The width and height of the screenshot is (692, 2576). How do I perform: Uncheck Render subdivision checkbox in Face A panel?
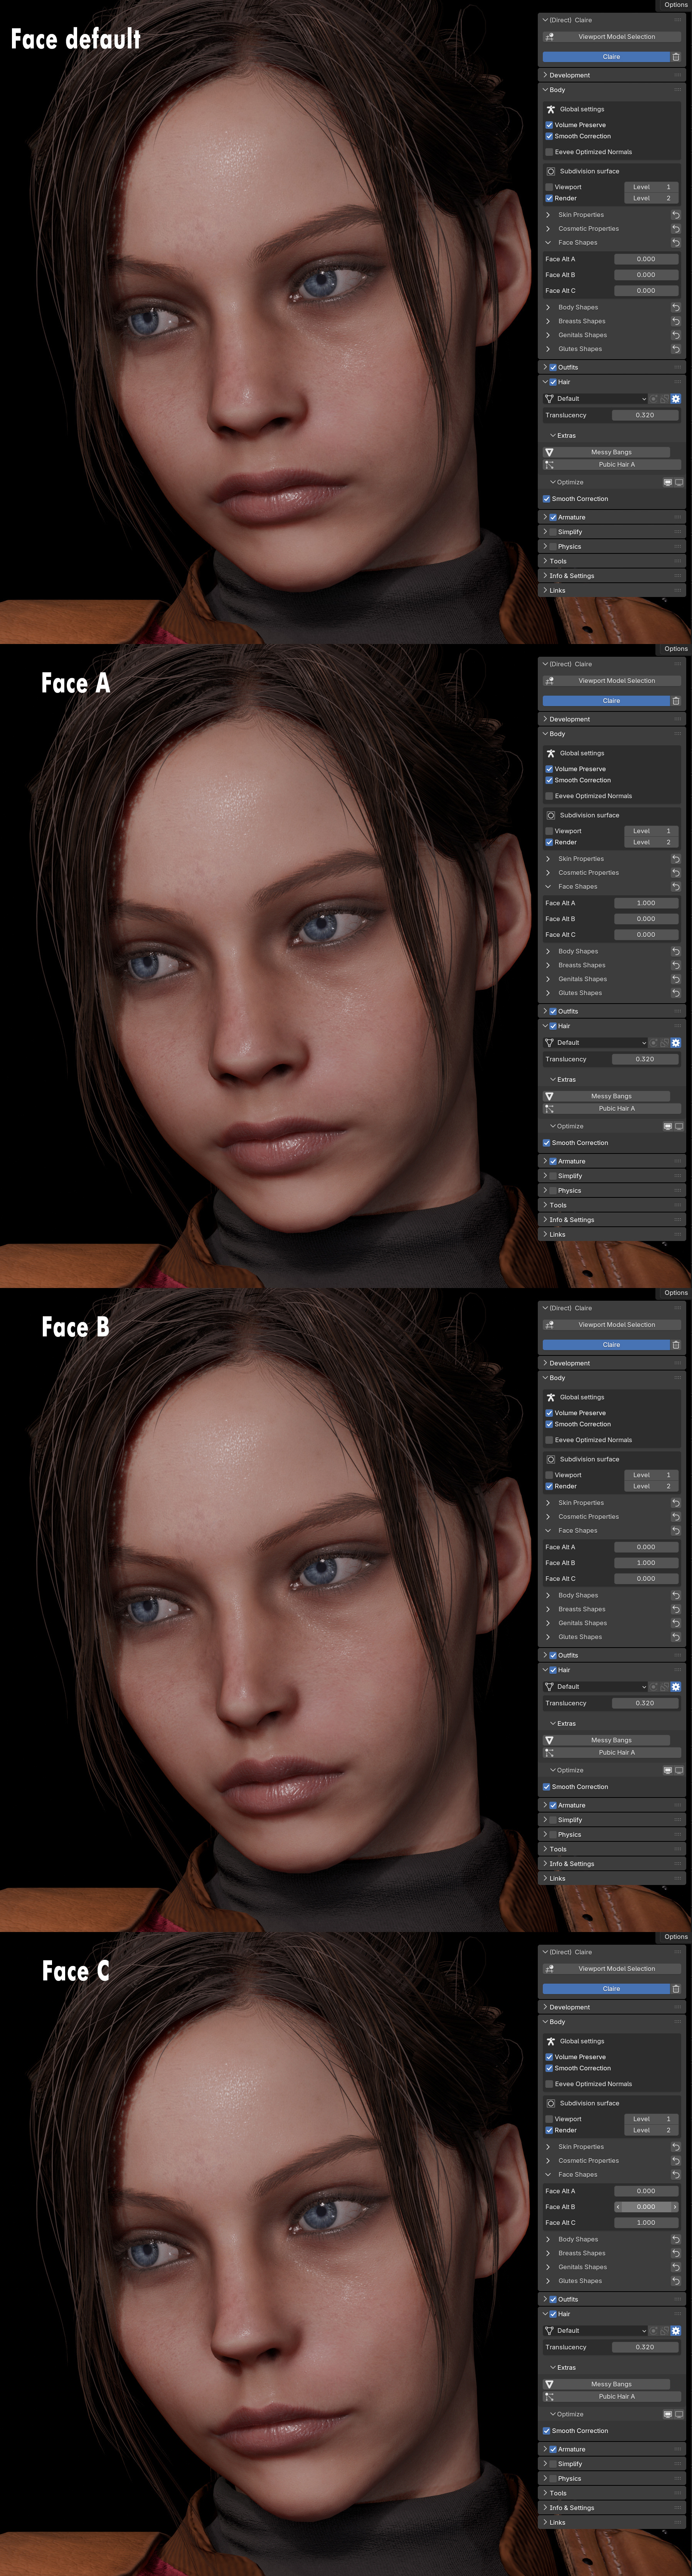point(549,842)
